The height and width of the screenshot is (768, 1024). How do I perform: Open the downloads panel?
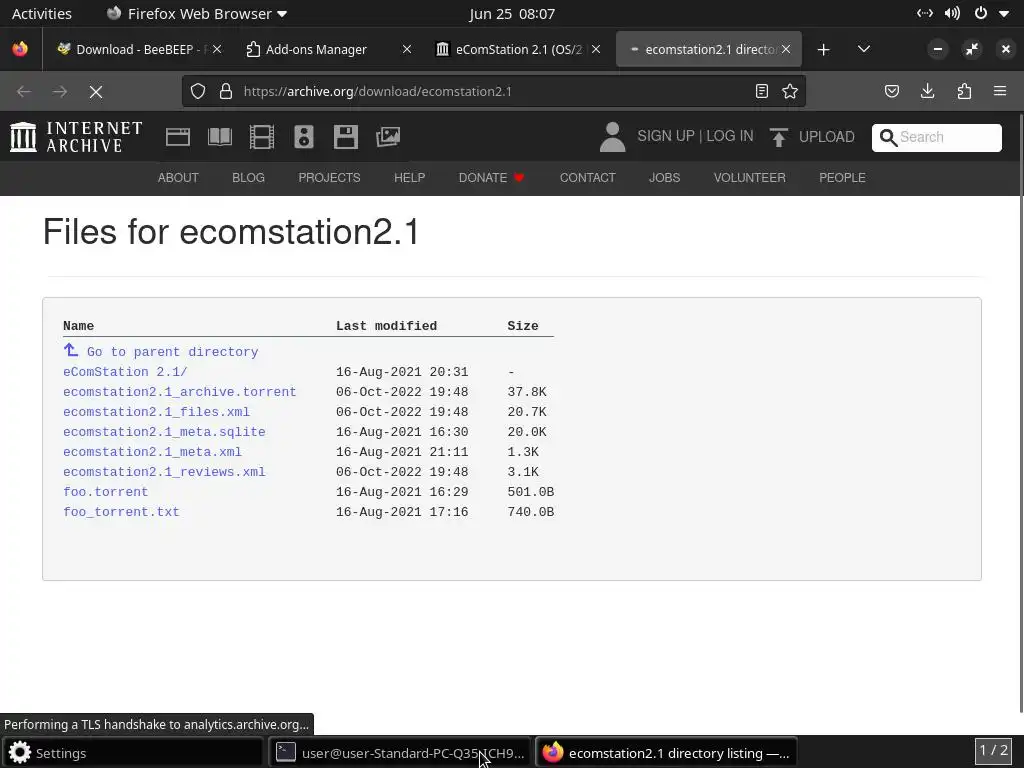click(x=927, y=91)
